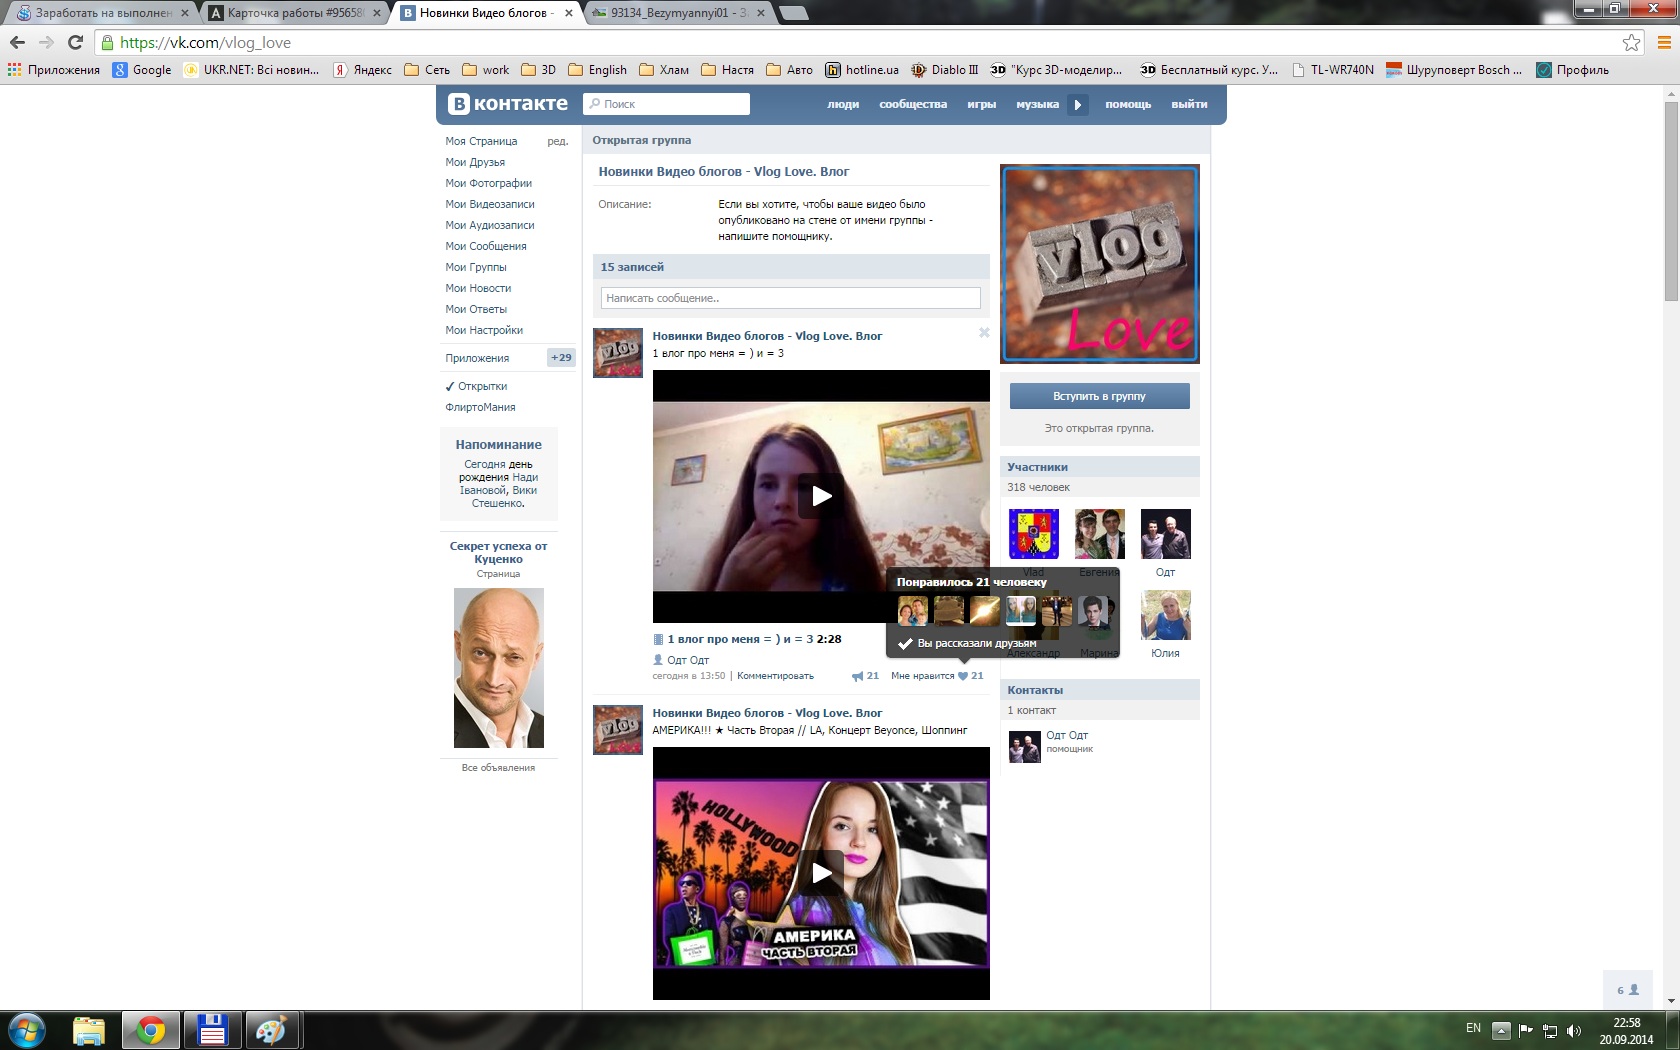1680x1050 pixels.
Task: Open the Настя bookmarks folder
Action: (728, 70)
